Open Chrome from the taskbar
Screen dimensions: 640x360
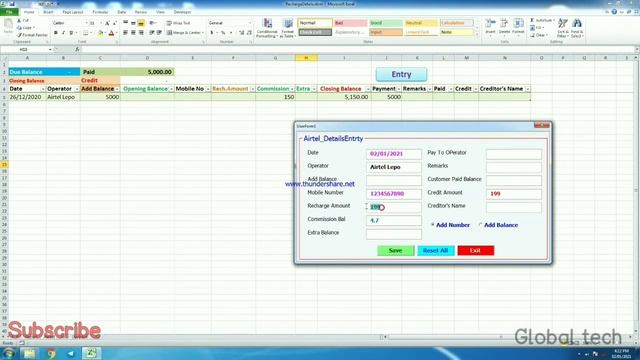51,353
